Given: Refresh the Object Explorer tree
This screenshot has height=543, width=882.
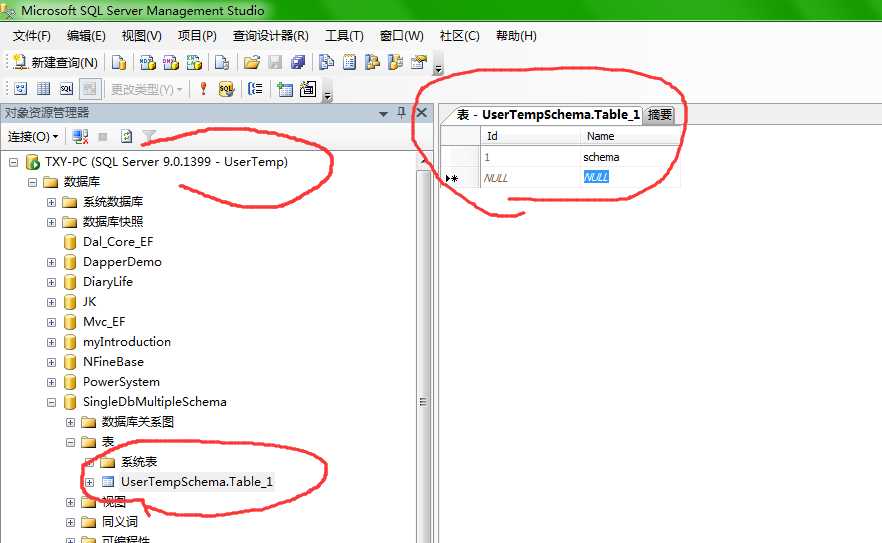Looking at the screenshot, I should pos(127,137).
